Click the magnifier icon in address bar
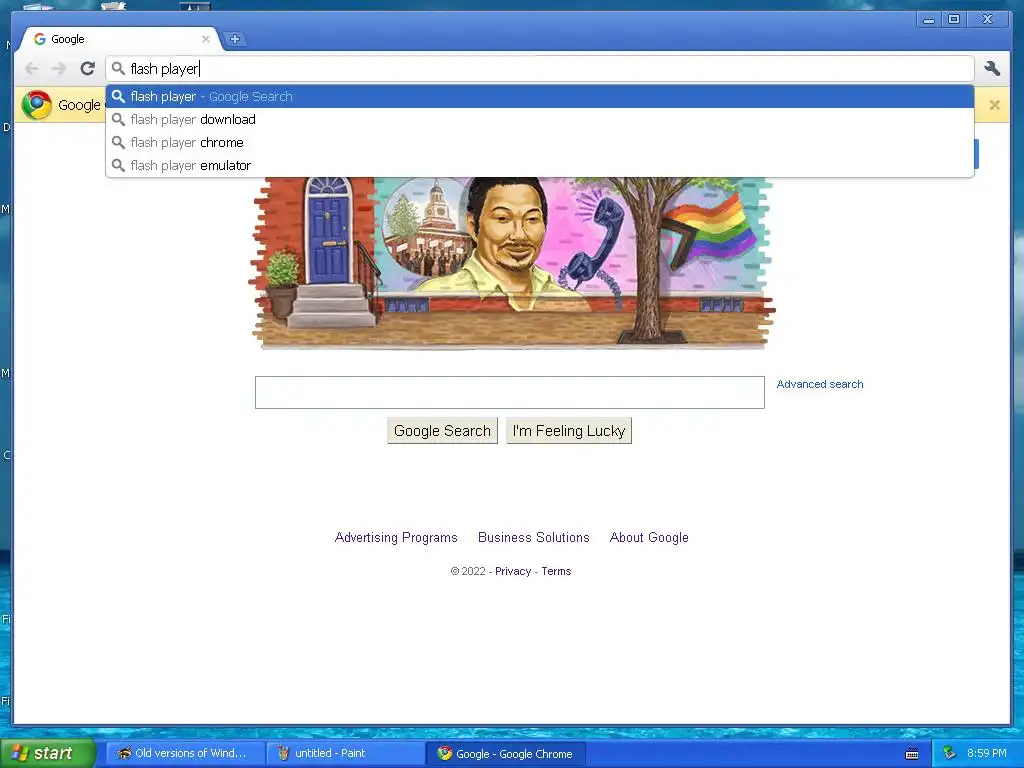 (118, 69)
